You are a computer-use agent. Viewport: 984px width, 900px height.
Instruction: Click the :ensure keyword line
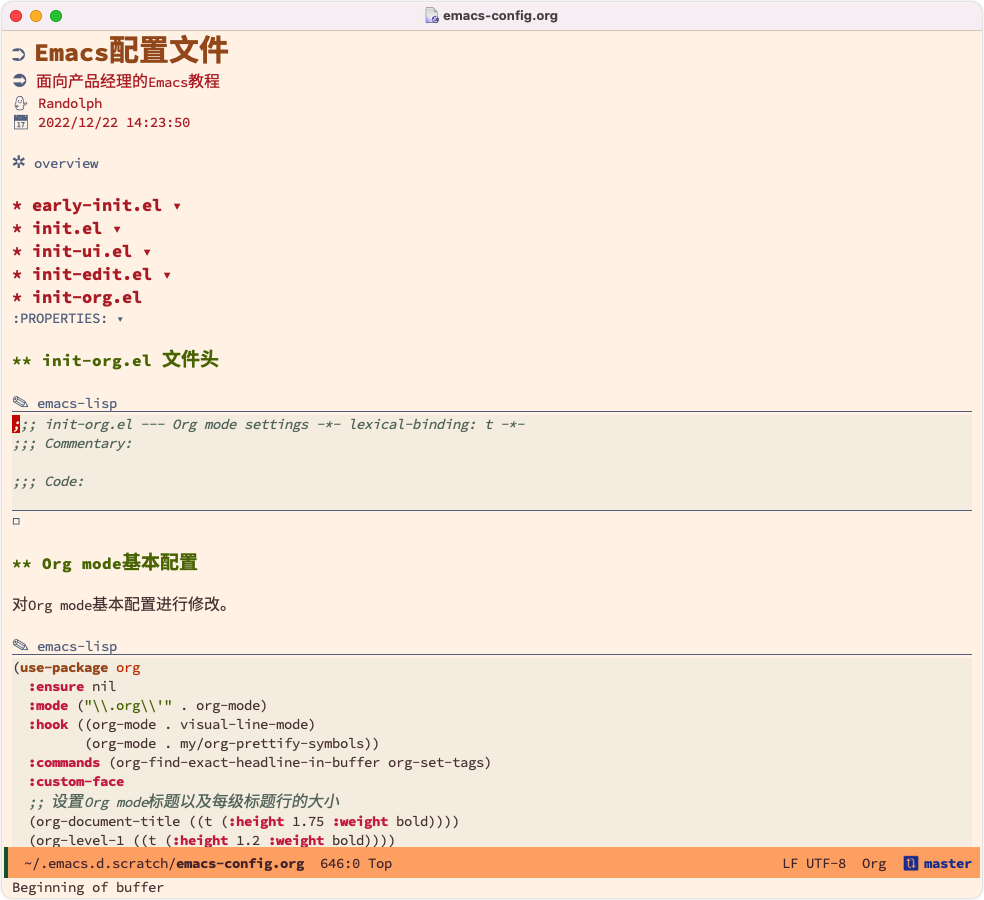[x=73, y=687]
